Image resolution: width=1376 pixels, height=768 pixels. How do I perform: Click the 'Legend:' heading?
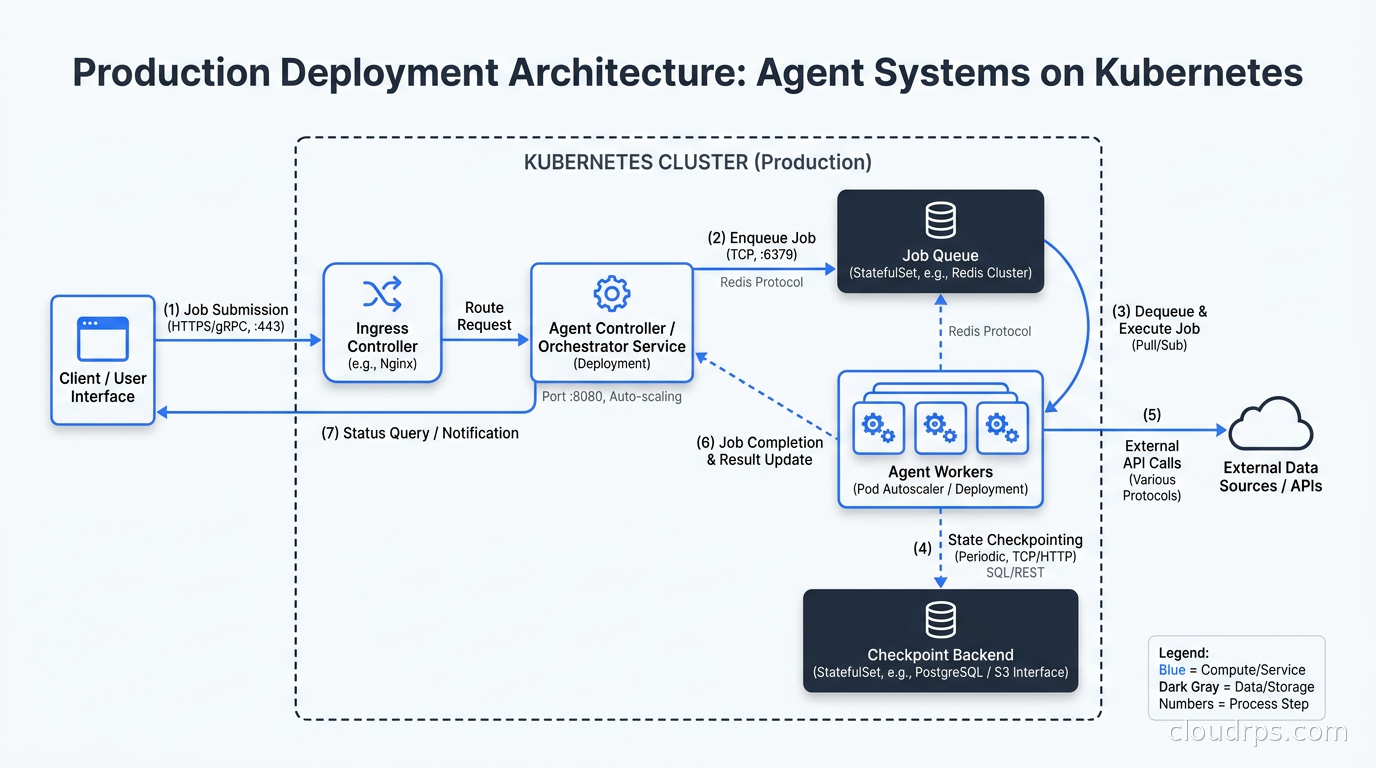tap(1184, 653)
